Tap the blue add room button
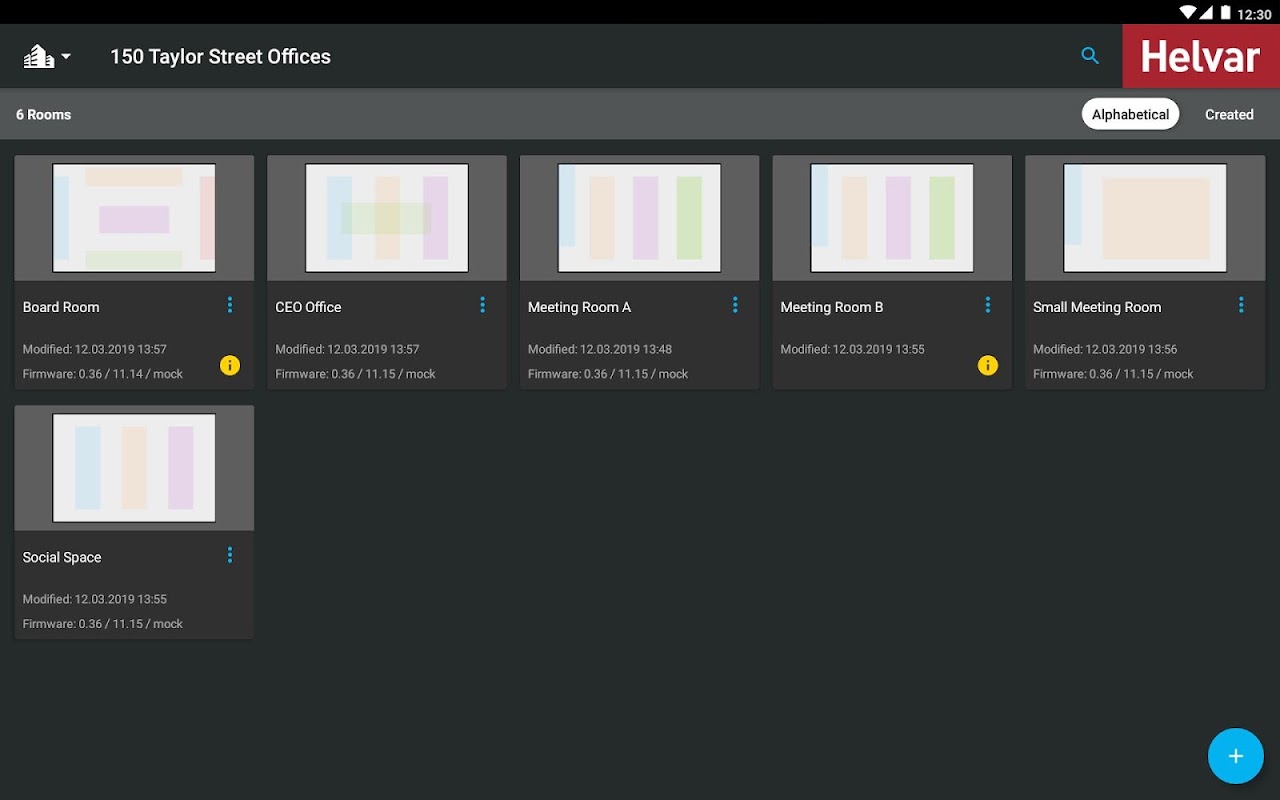The width and height of the screenshot is (1280, 800). pyautogui.click(x=1235, y=756)
